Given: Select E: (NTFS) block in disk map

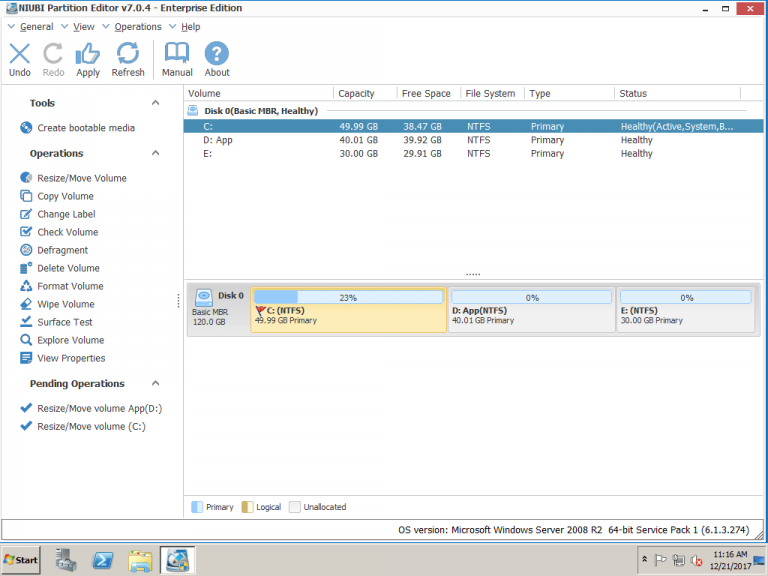Looking at the screenshot, I should [685, 310].
